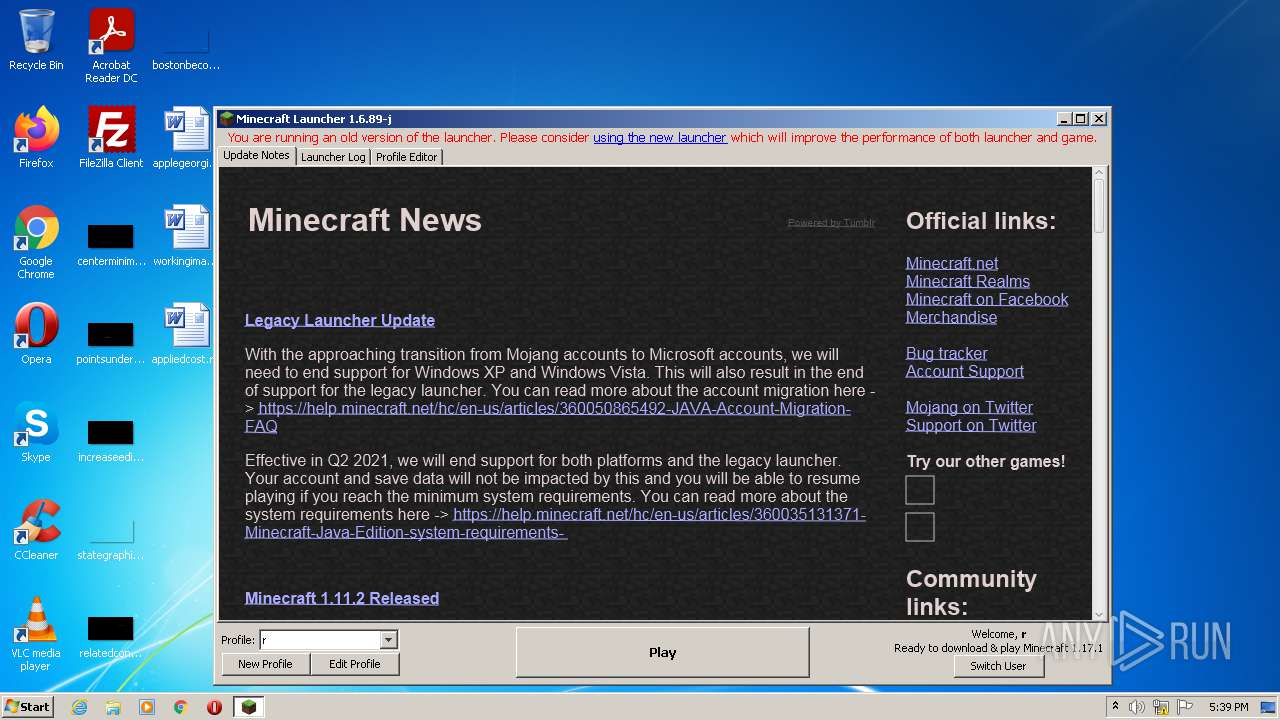
Task: Click the news scrollbar down arrow
Action: point(1099,614)
